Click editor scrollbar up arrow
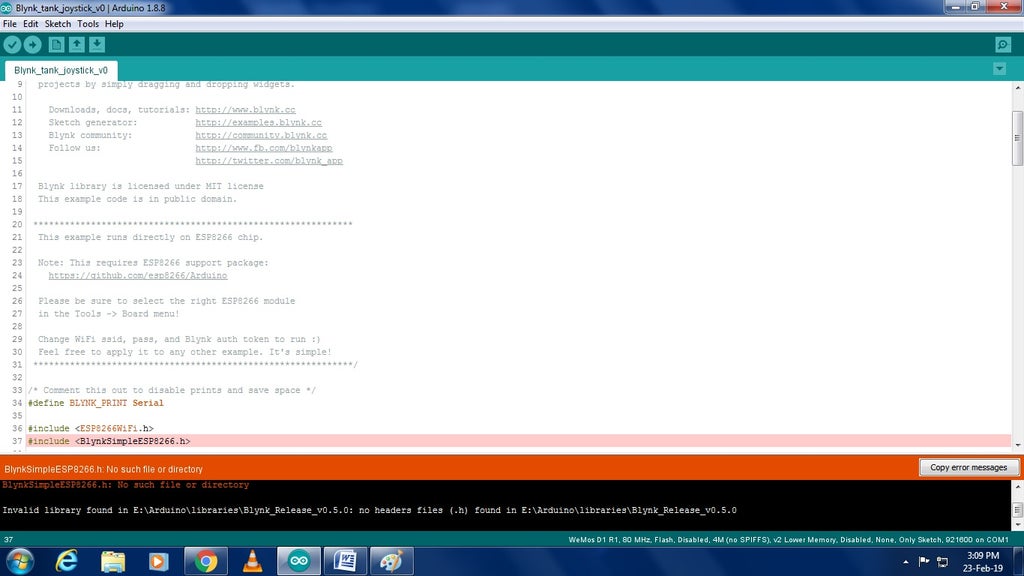Screen dimensions: 1024x576 tap(1017, 87)
